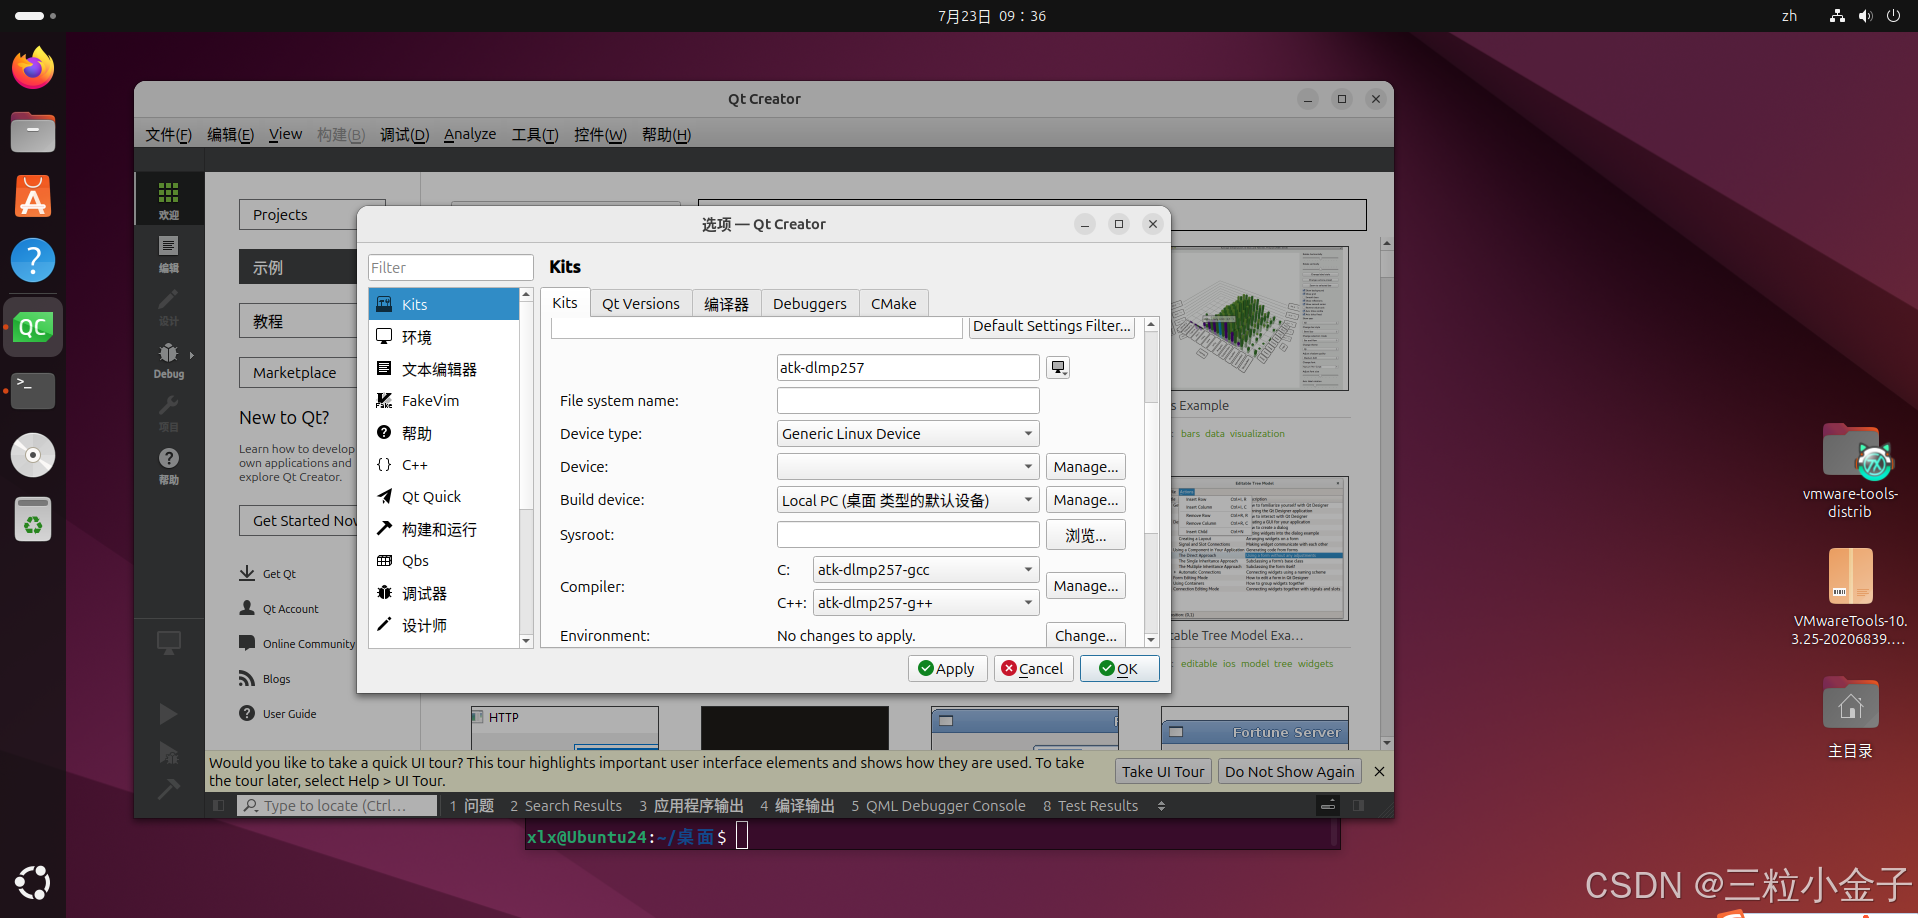Confirm the options with OK button
Viewport: 1918px width, 918px height.
pyautogui.click(x=1119, y=669)
